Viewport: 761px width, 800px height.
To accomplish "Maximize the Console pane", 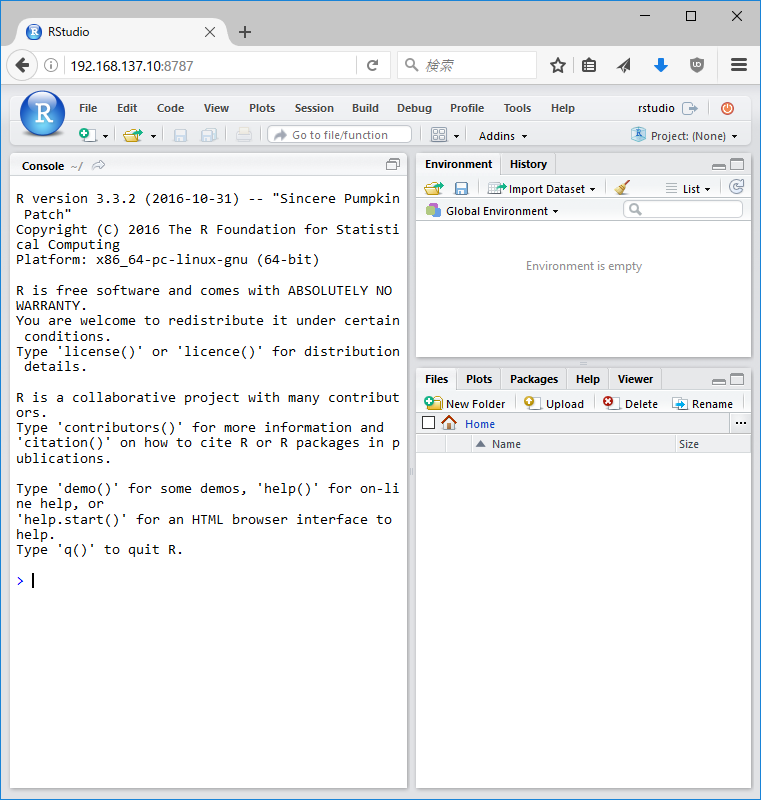I will 393,164.
